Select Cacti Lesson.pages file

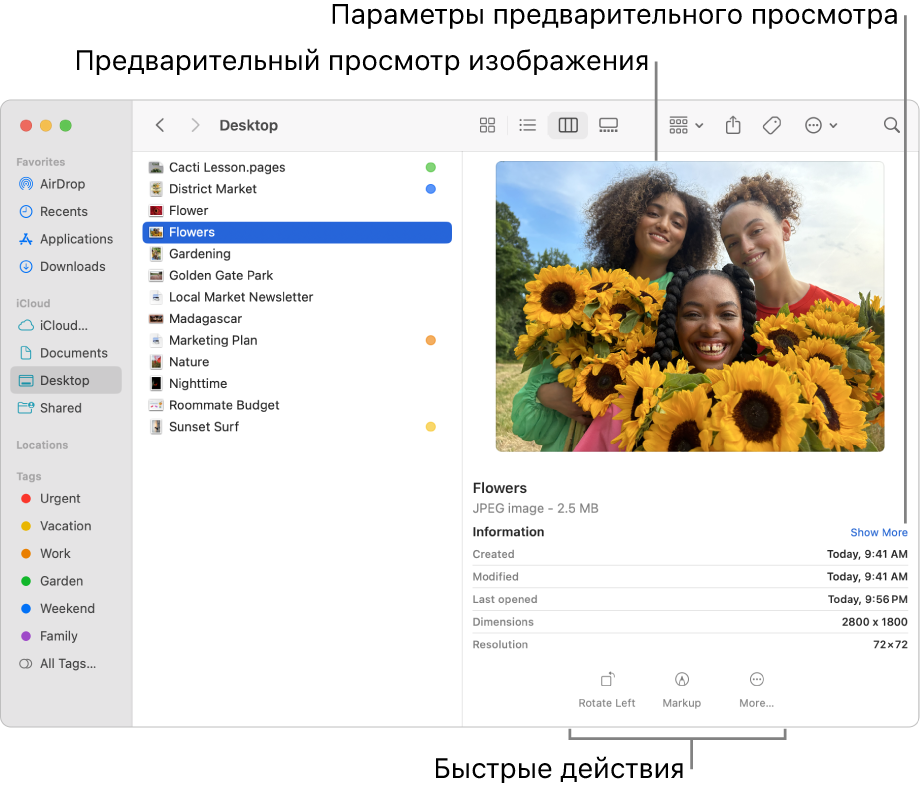click(297, 167)
